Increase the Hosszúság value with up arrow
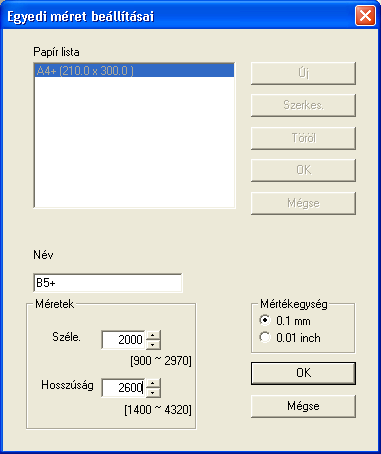The image size is (381, 454). point(153,383)
